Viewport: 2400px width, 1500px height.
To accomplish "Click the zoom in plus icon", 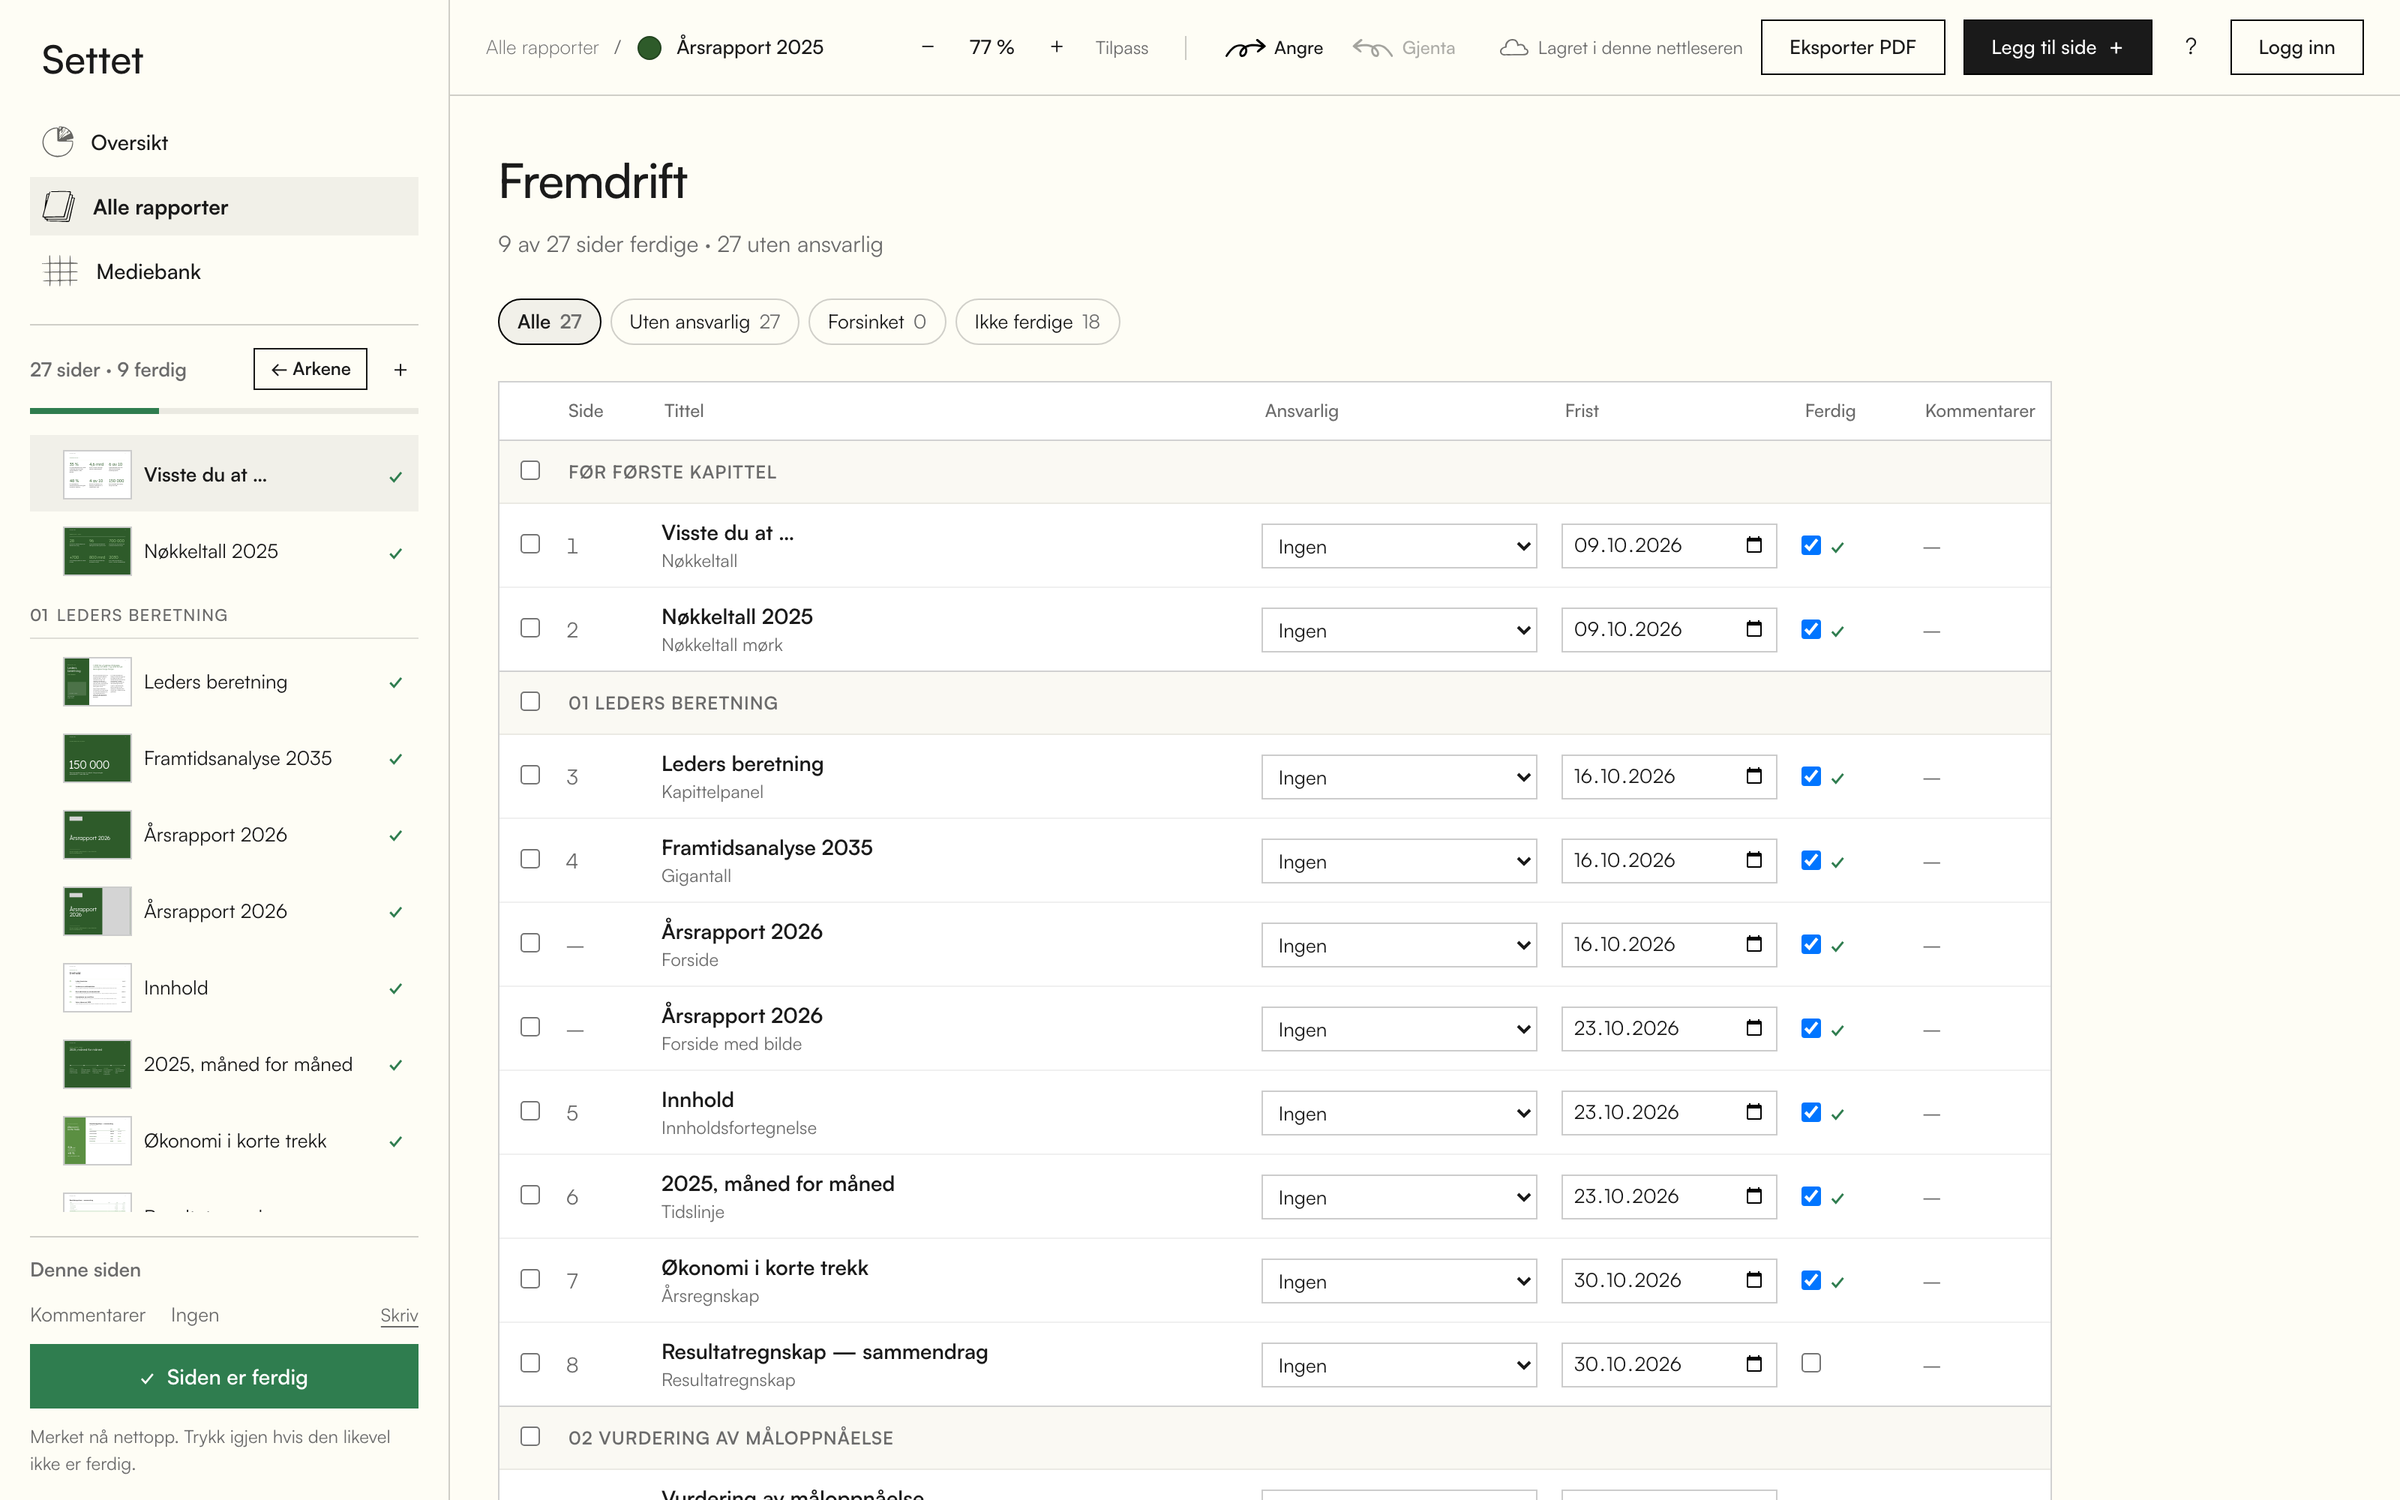I will tap(1056, 47).
